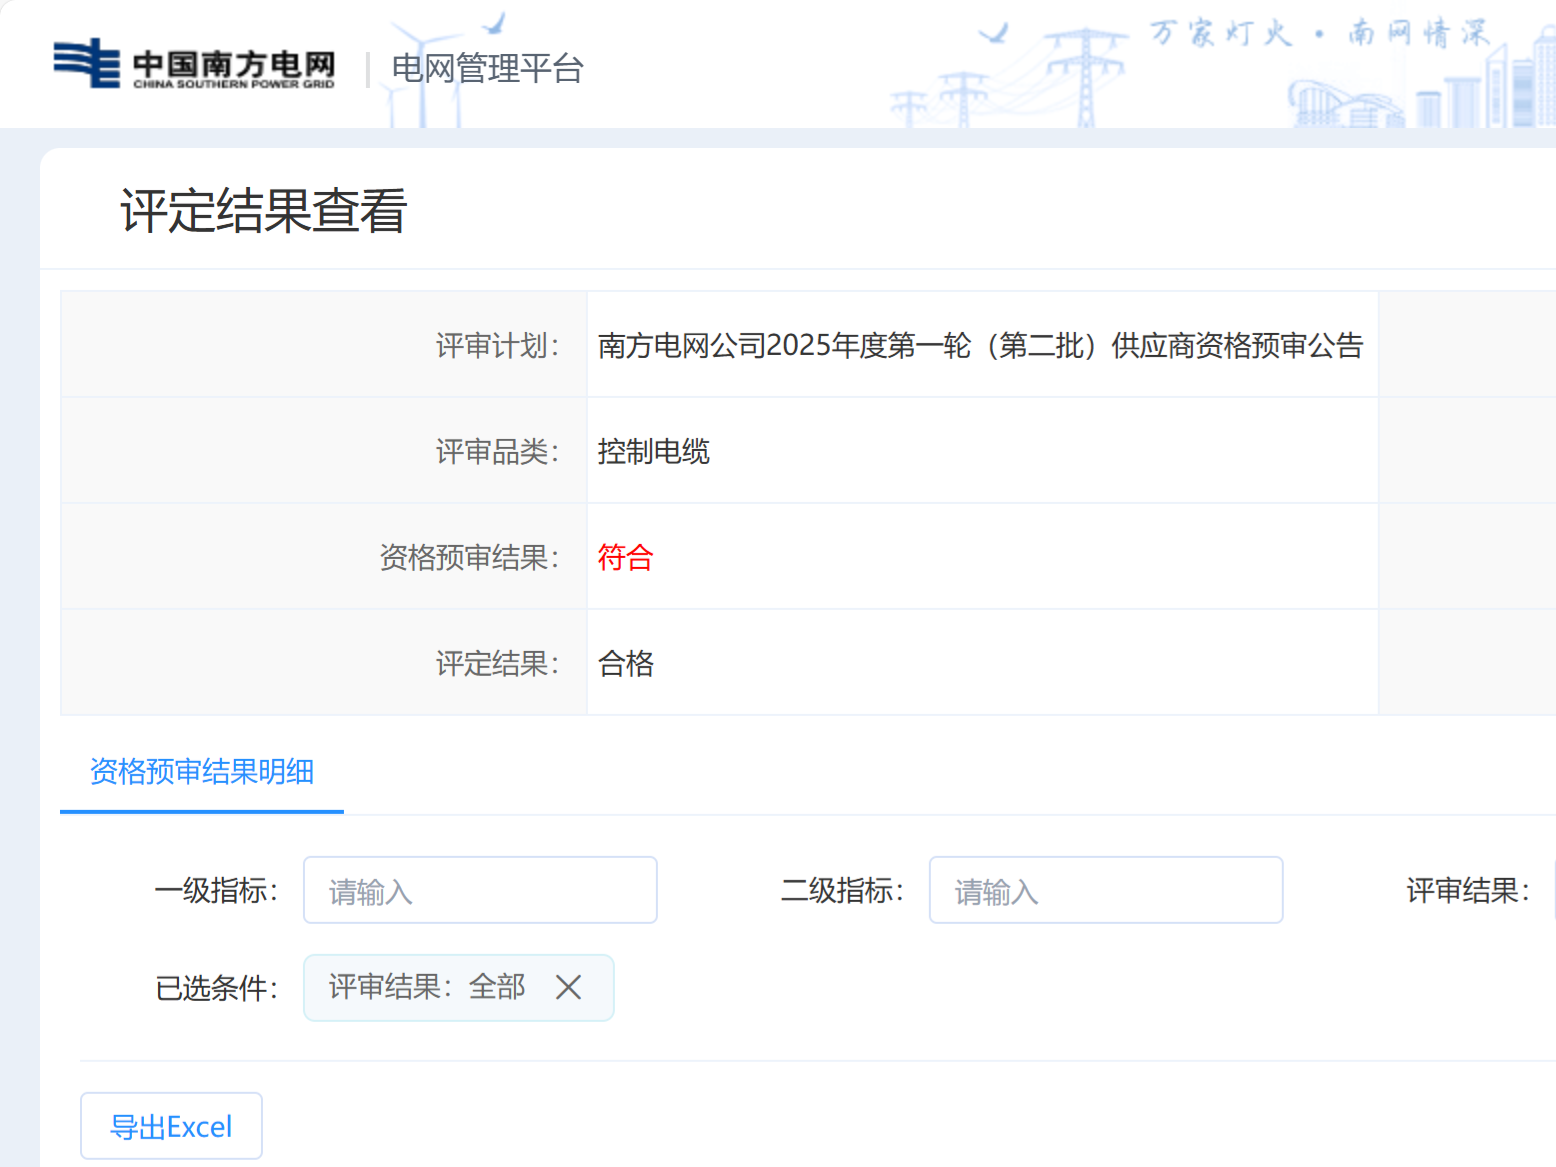Click the 万家灯火·南网情深 slogan banner
This screenshot has height=1167, width=1556.
point(1318,34)
